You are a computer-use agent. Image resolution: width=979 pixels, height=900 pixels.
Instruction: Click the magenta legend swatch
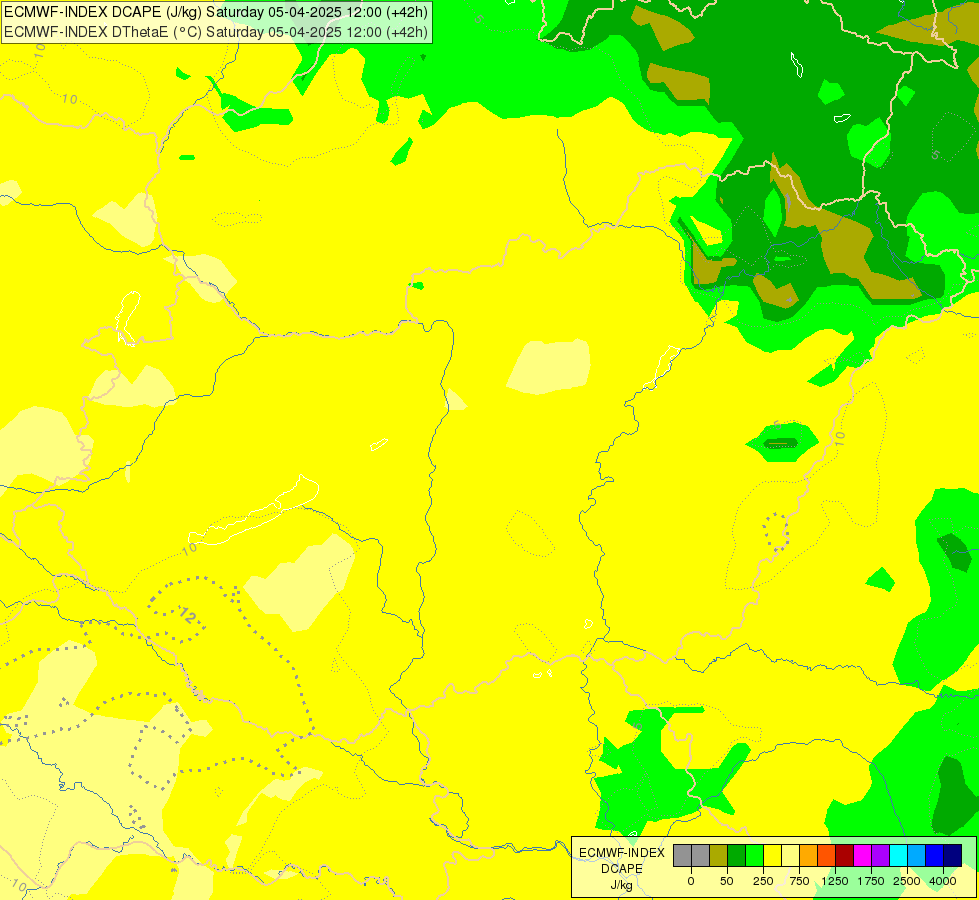[x=862, y=855]
